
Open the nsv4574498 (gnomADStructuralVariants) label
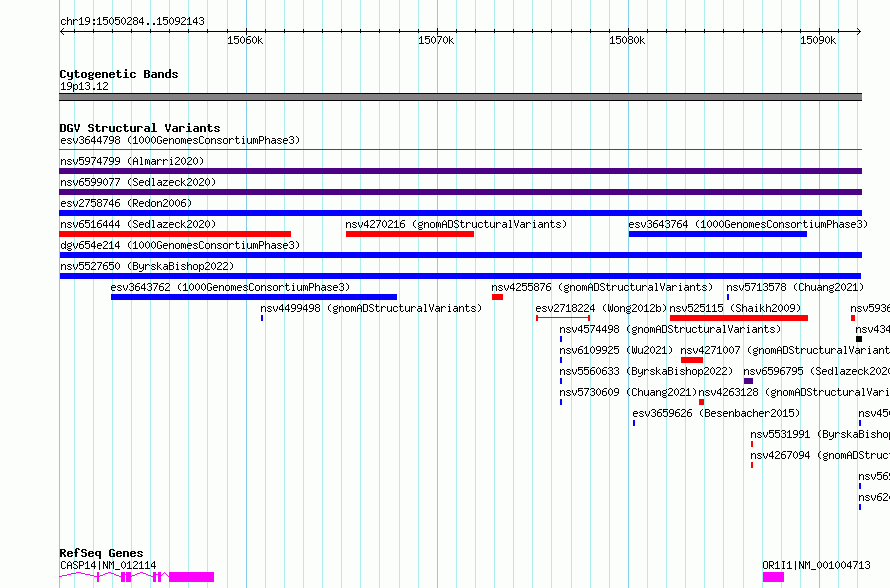670,329
